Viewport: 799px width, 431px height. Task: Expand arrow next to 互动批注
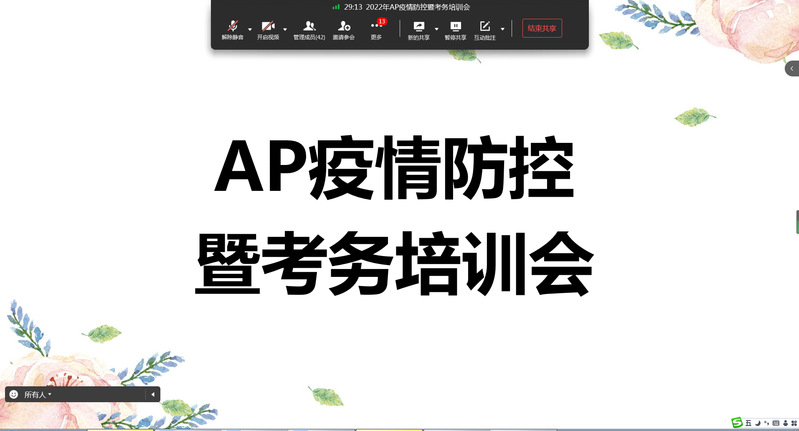502,29
